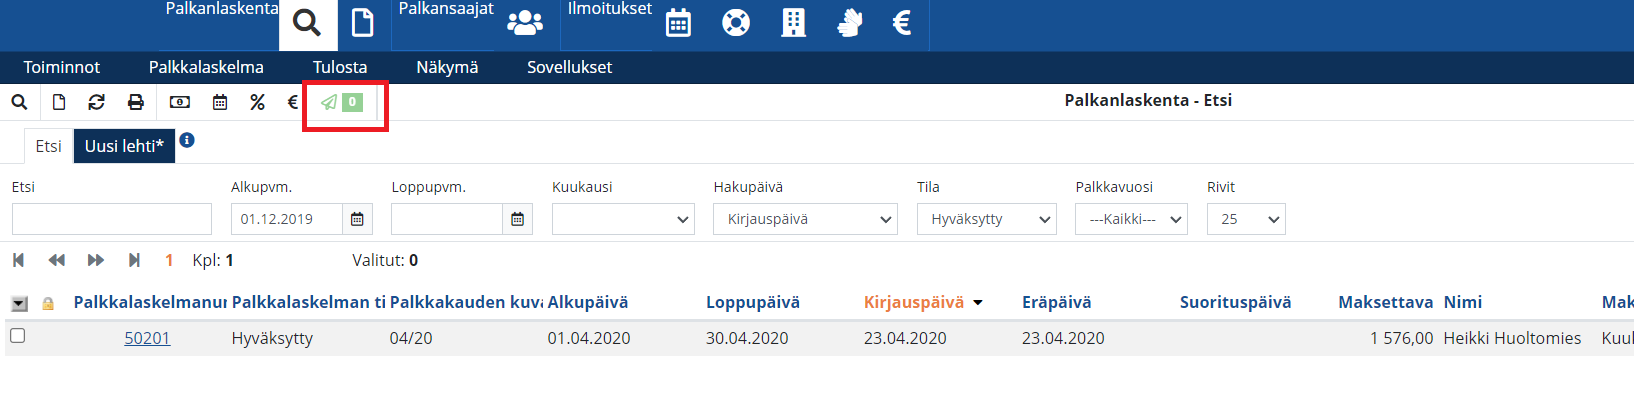Open the select-all rows dropdown arrow
Image resolution: width=1634 pixels, height=410 pixels.
(19, 303)
